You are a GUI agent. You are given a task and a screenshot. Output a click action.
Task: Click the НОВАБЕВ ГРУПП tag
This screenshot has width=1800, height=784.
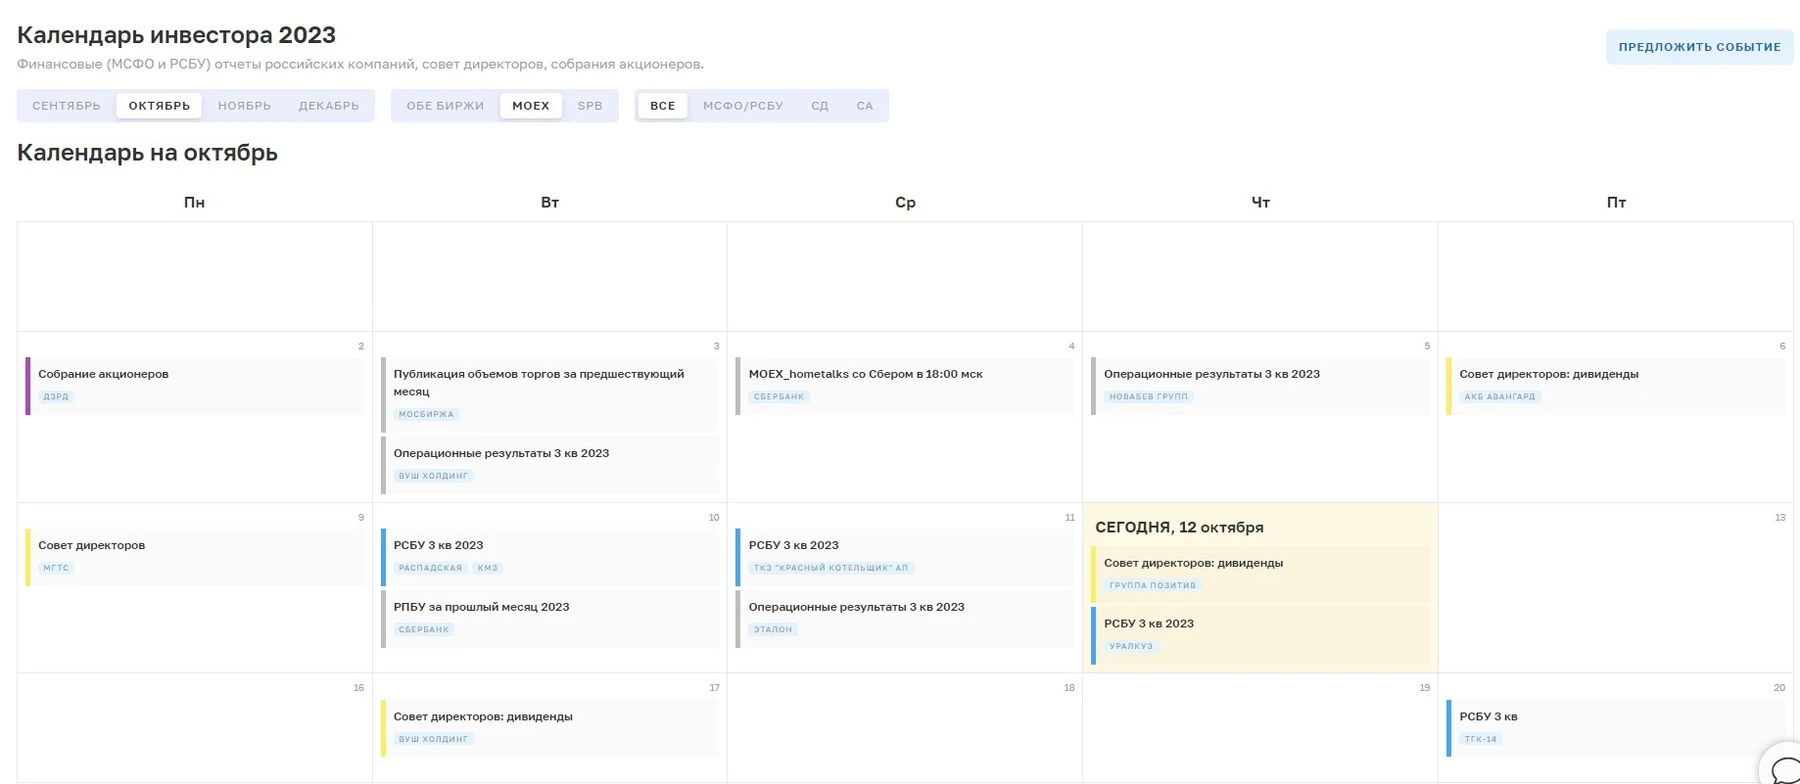(1149, 397)
